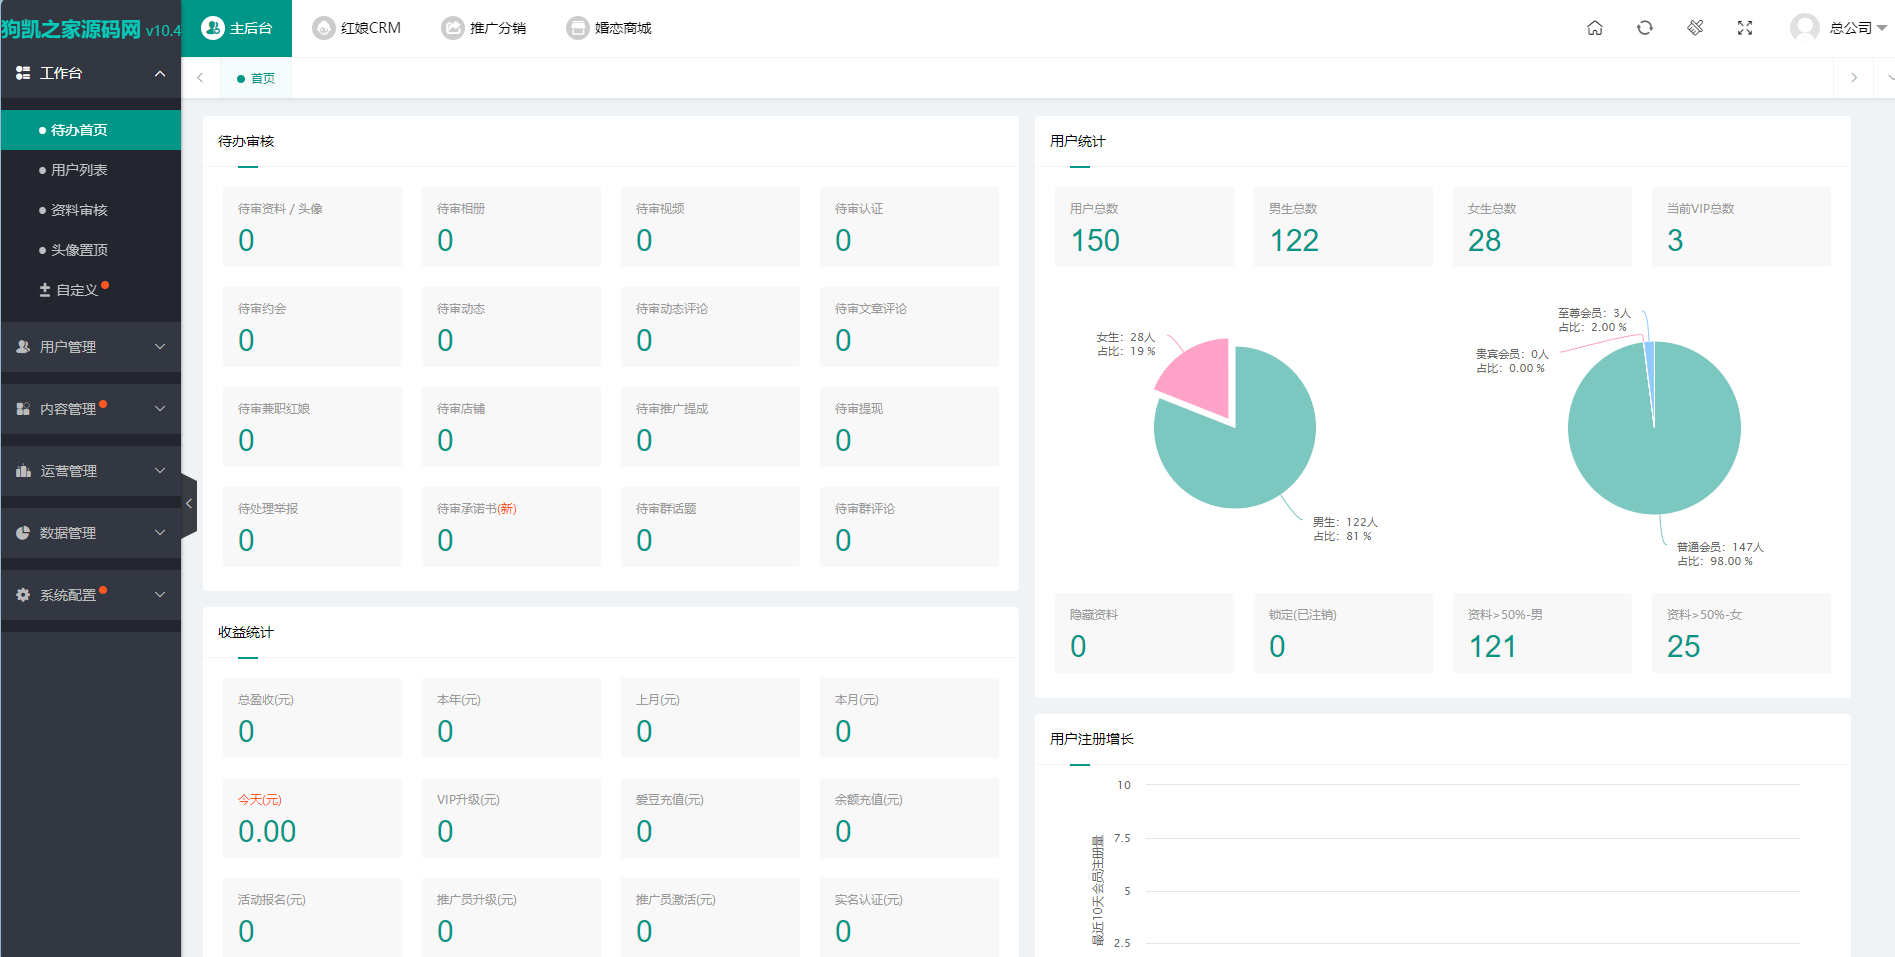Open the 婚恋商城 top menu
1895x957 pixels.
[x=609, y=28]
